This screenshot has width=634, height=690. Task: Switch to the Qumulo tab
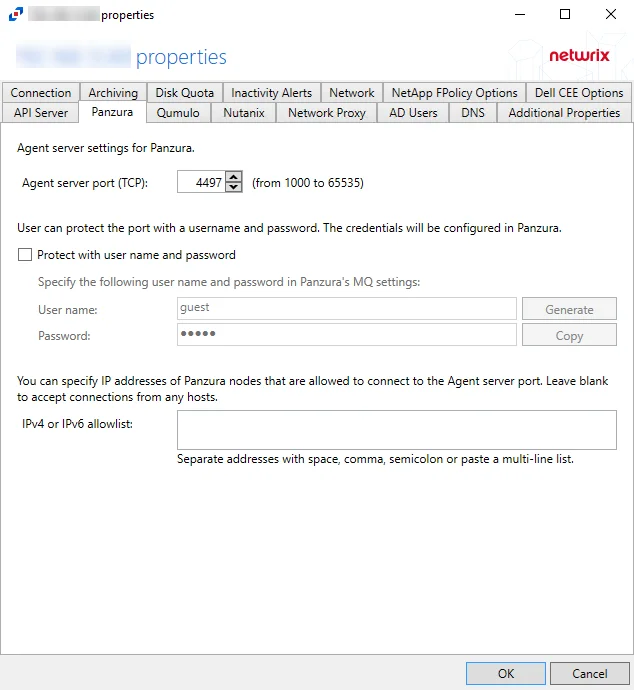coord(178,113)
